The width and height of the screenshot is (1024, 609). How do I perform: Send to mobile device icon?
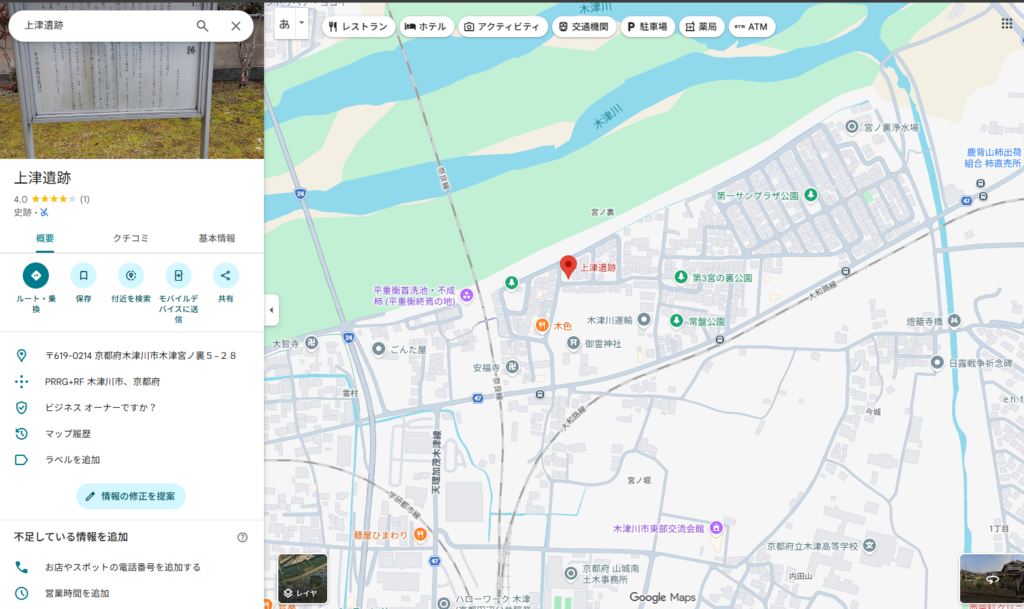click(178, 275)
